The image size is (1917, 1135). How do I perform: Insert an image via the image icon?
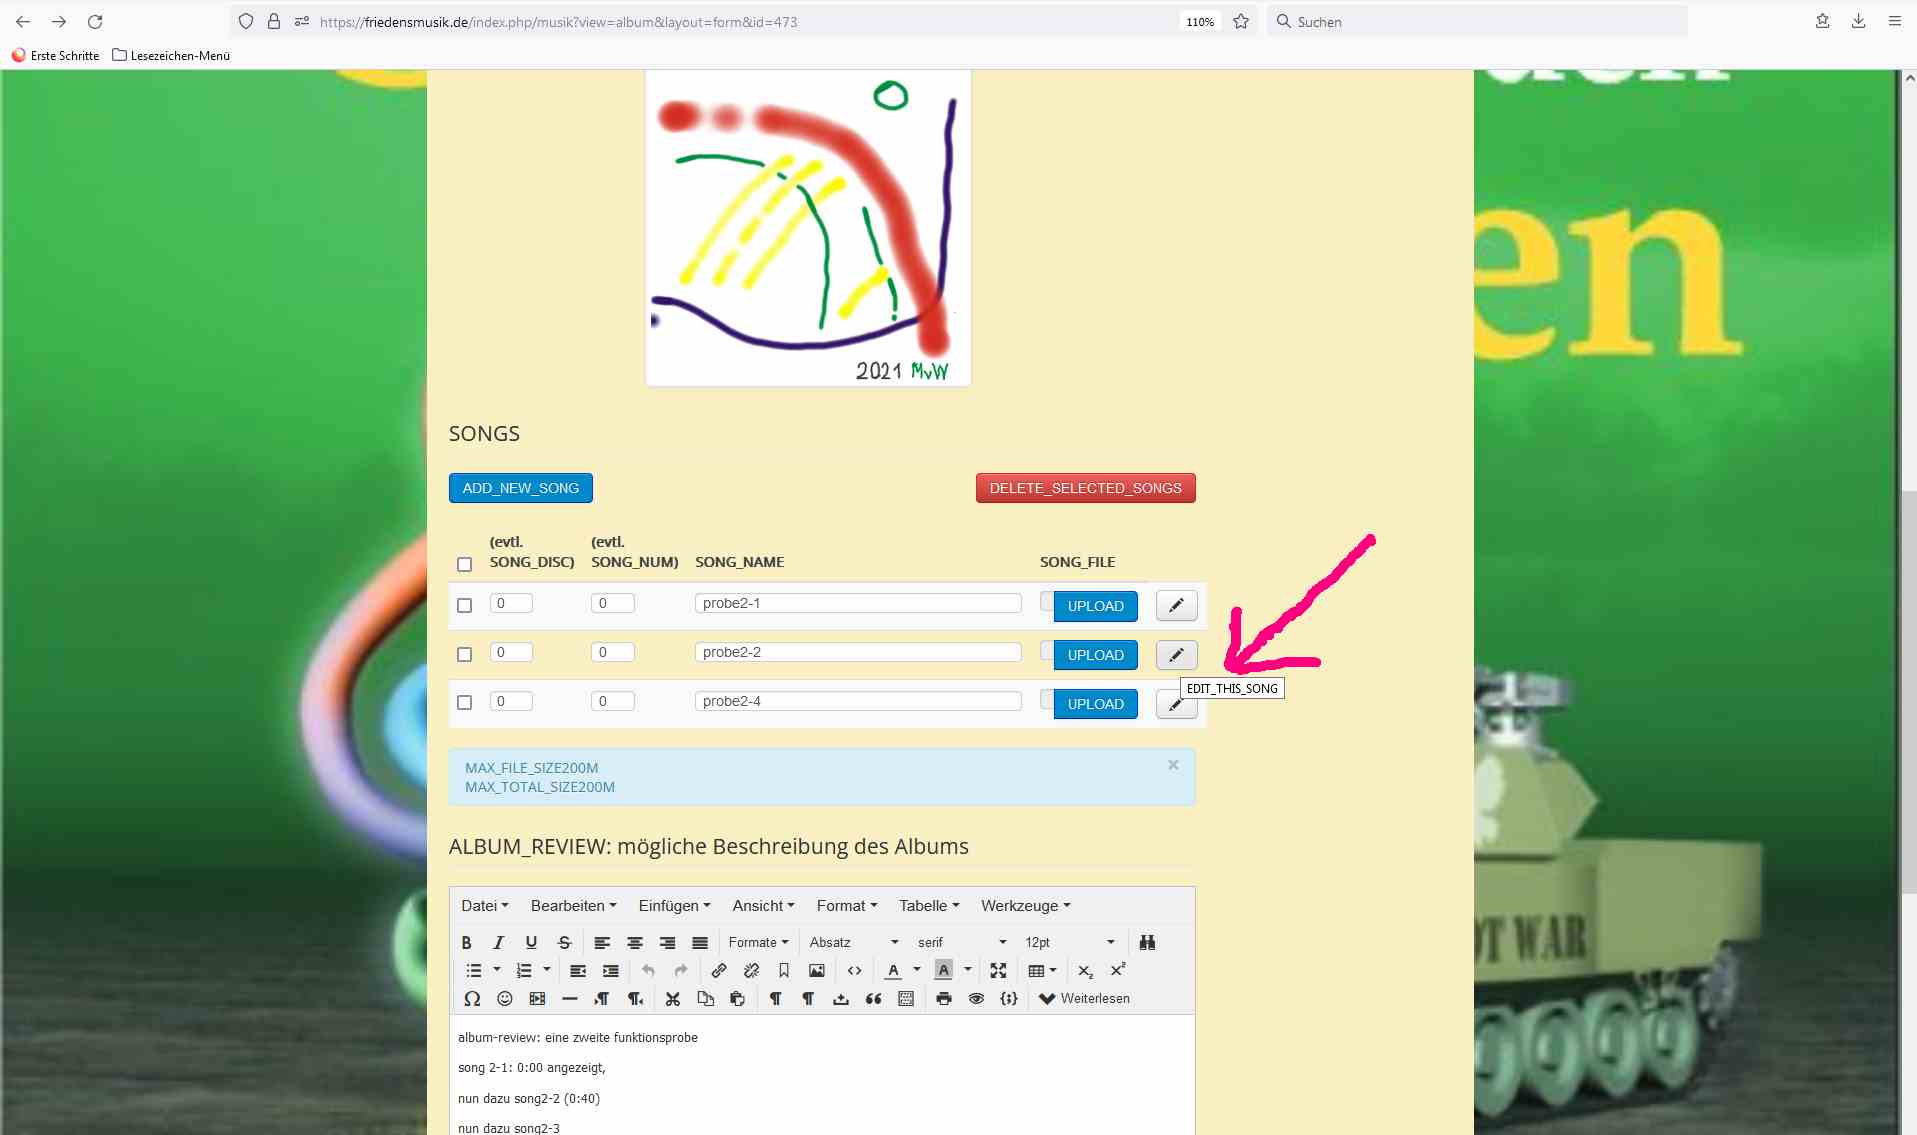pyautogui.click(x=817, y=970)
